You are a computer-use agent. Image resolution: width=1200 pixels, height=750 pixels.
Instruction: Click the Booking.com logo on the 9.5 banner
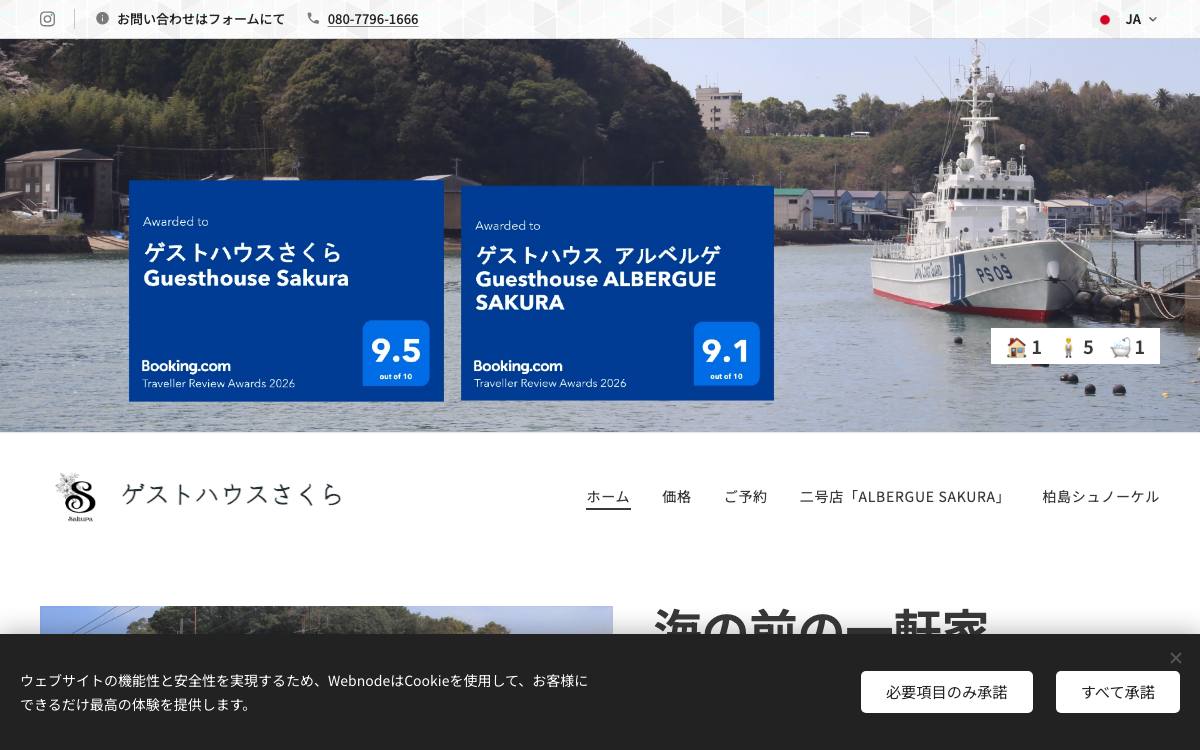(x=187, y=366)
